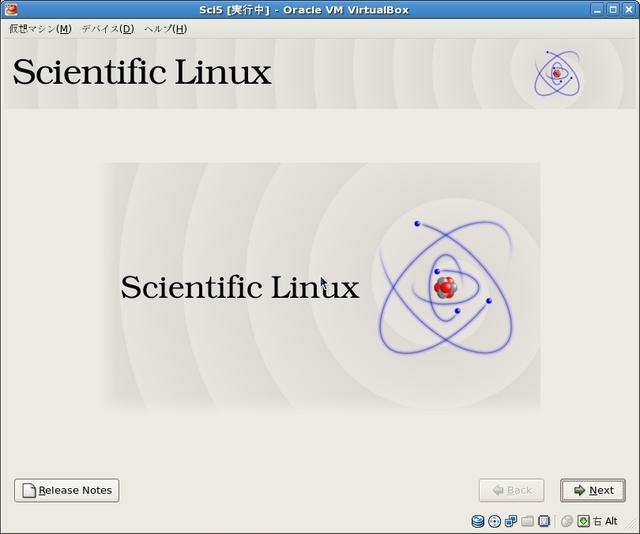Click the Release Notes button
Viewport: 640px width, 534px height.
[67, 490]
